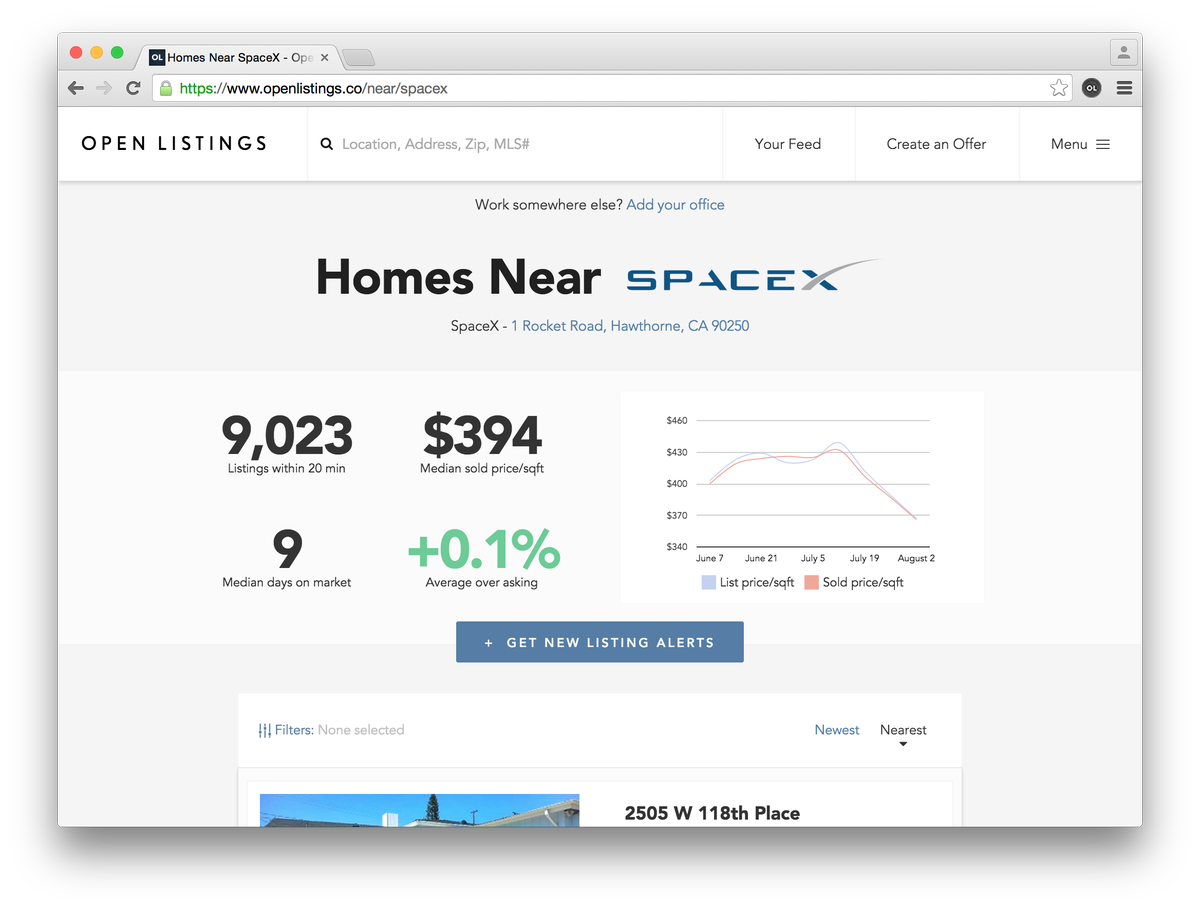Click the browser back arrow
This screenshot has height=909, width=1200.
(x=76, y=88)
